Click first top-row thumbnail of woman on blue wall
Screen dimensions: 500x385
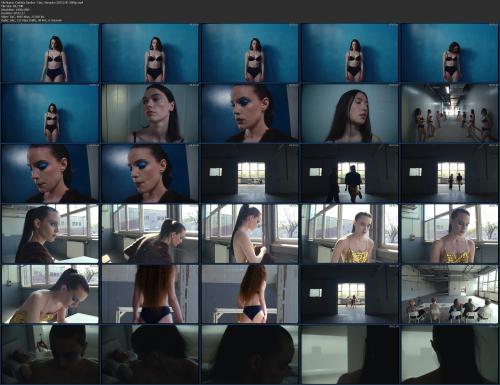coord(50,53)
